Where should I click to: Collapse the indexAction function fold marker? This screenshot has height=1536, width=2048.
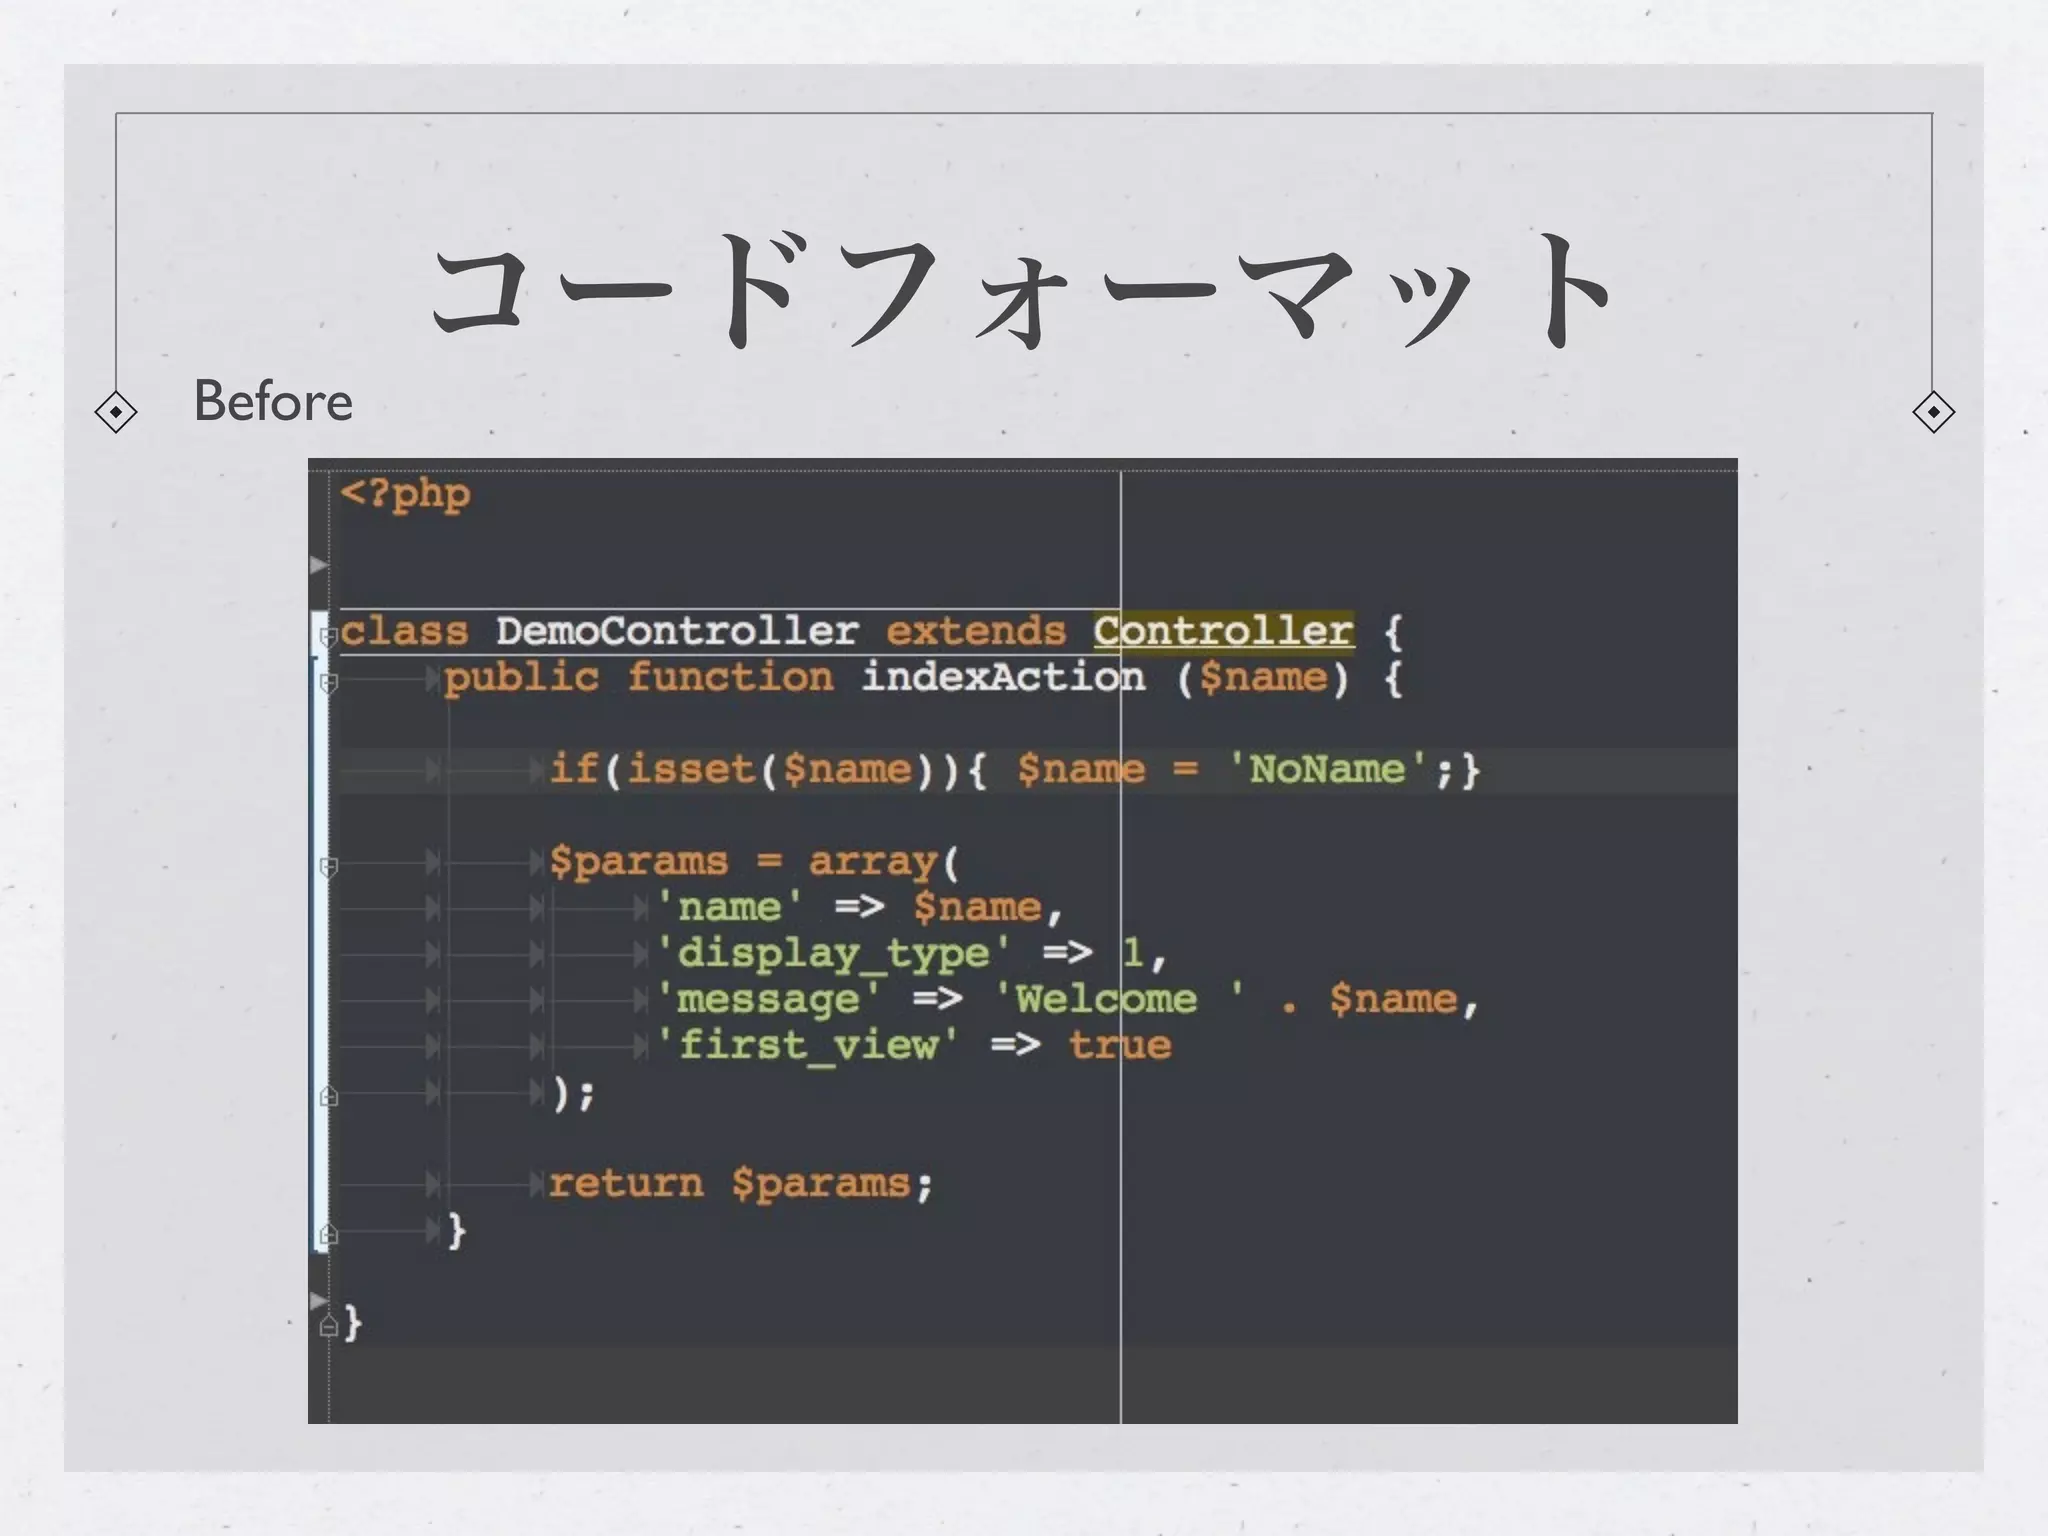(327, 683)
